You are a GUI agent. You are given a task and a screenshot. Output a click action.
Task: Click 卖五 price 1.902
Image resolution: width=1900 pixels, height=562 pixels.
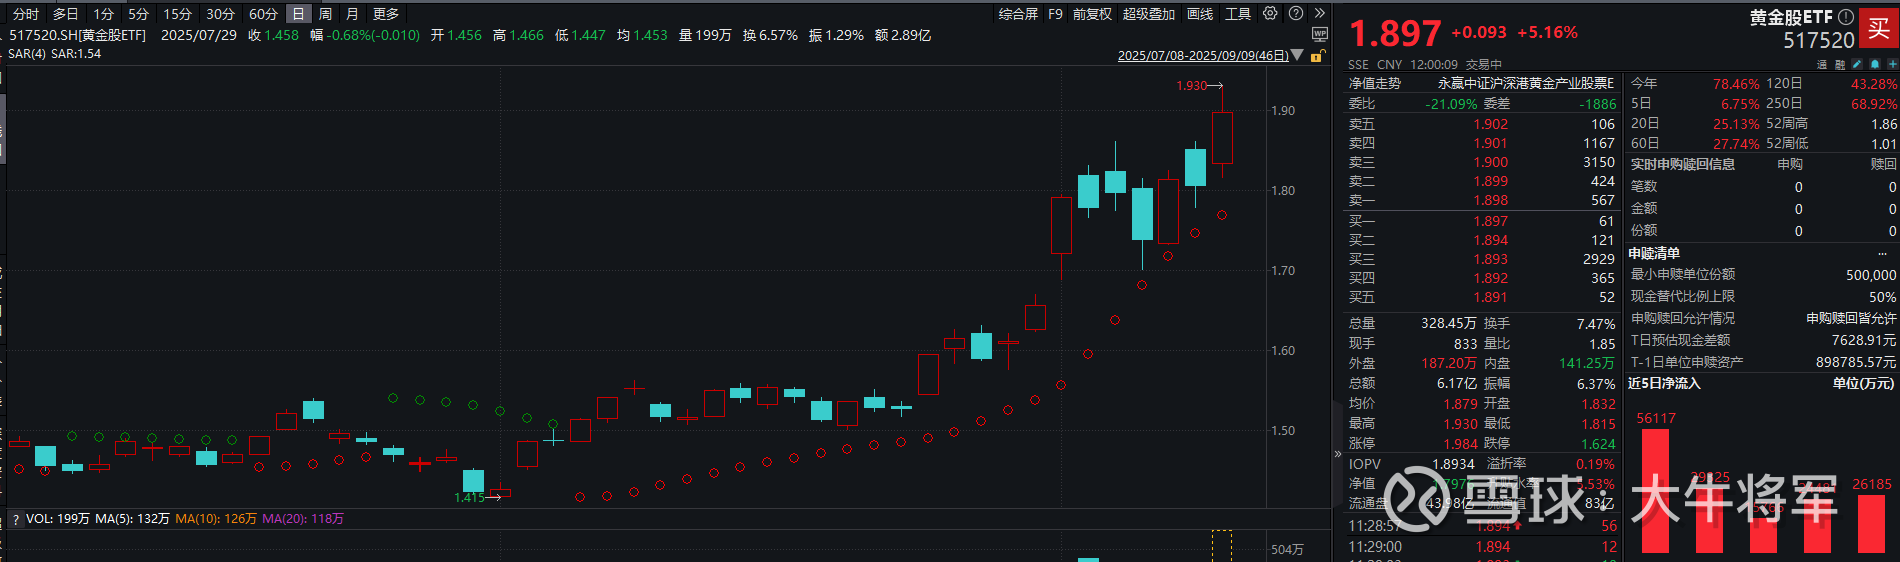click(1490, 124)
